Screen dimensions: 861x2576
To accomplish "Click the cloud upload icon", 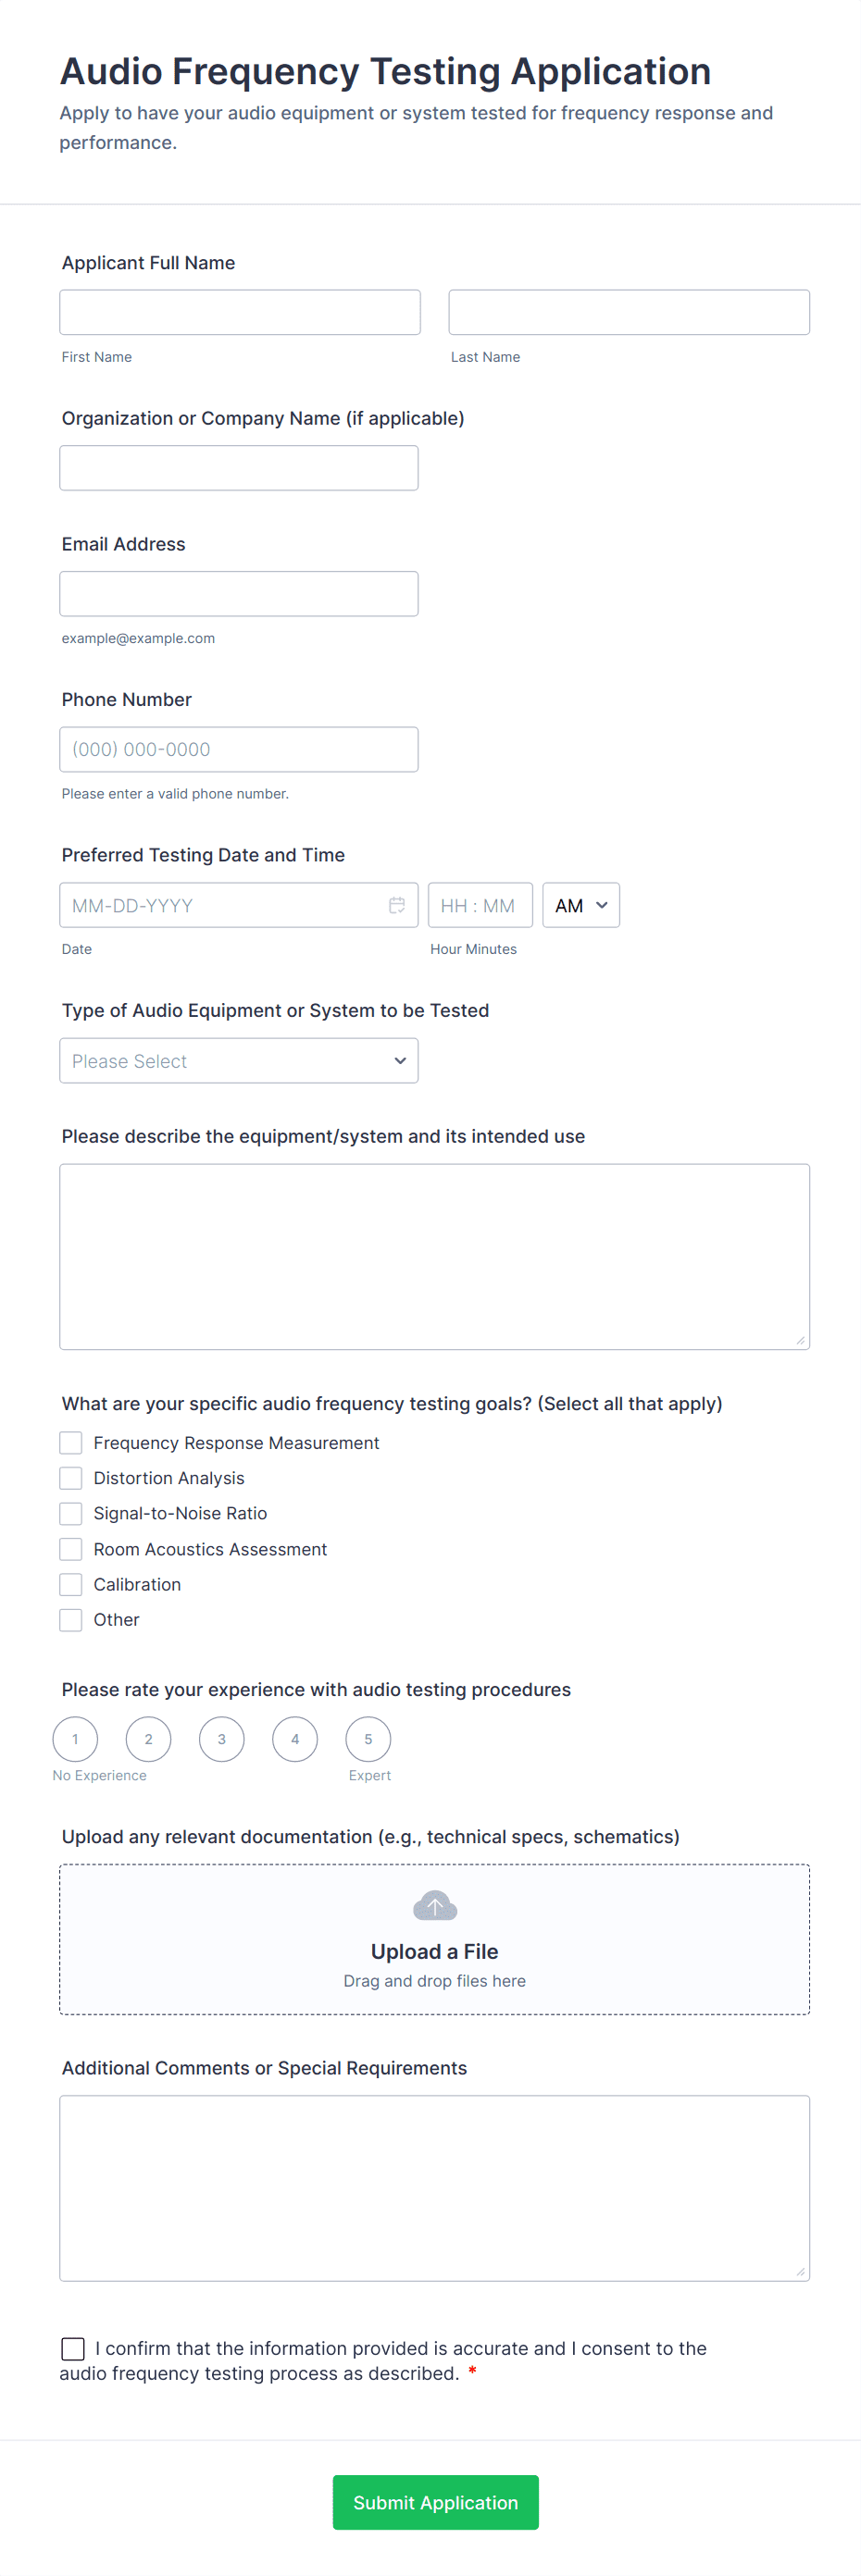I will tap(433, 1904).
